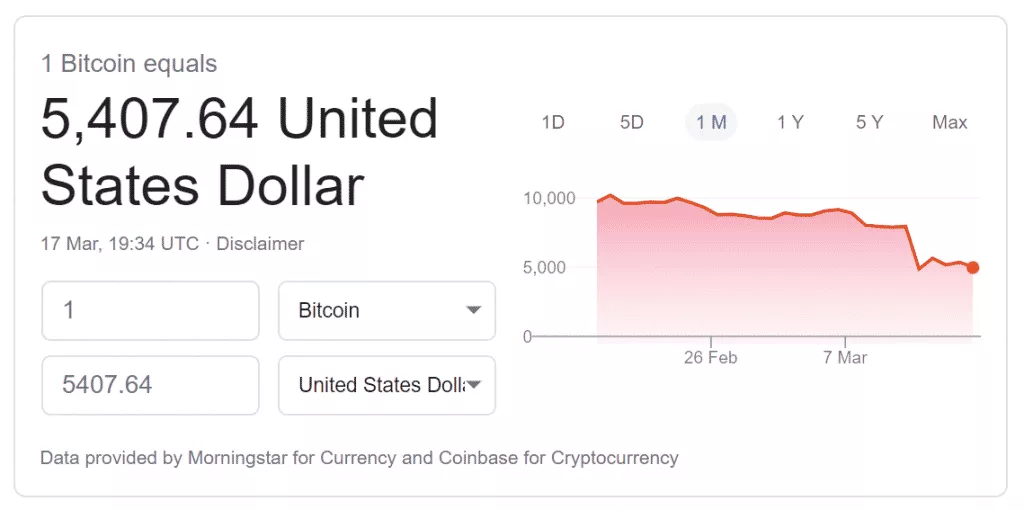Image resolution: width=1024 pixels, height=510 pixels.
Task: Switch chart to 5 Y range
Action: point(869,122)
